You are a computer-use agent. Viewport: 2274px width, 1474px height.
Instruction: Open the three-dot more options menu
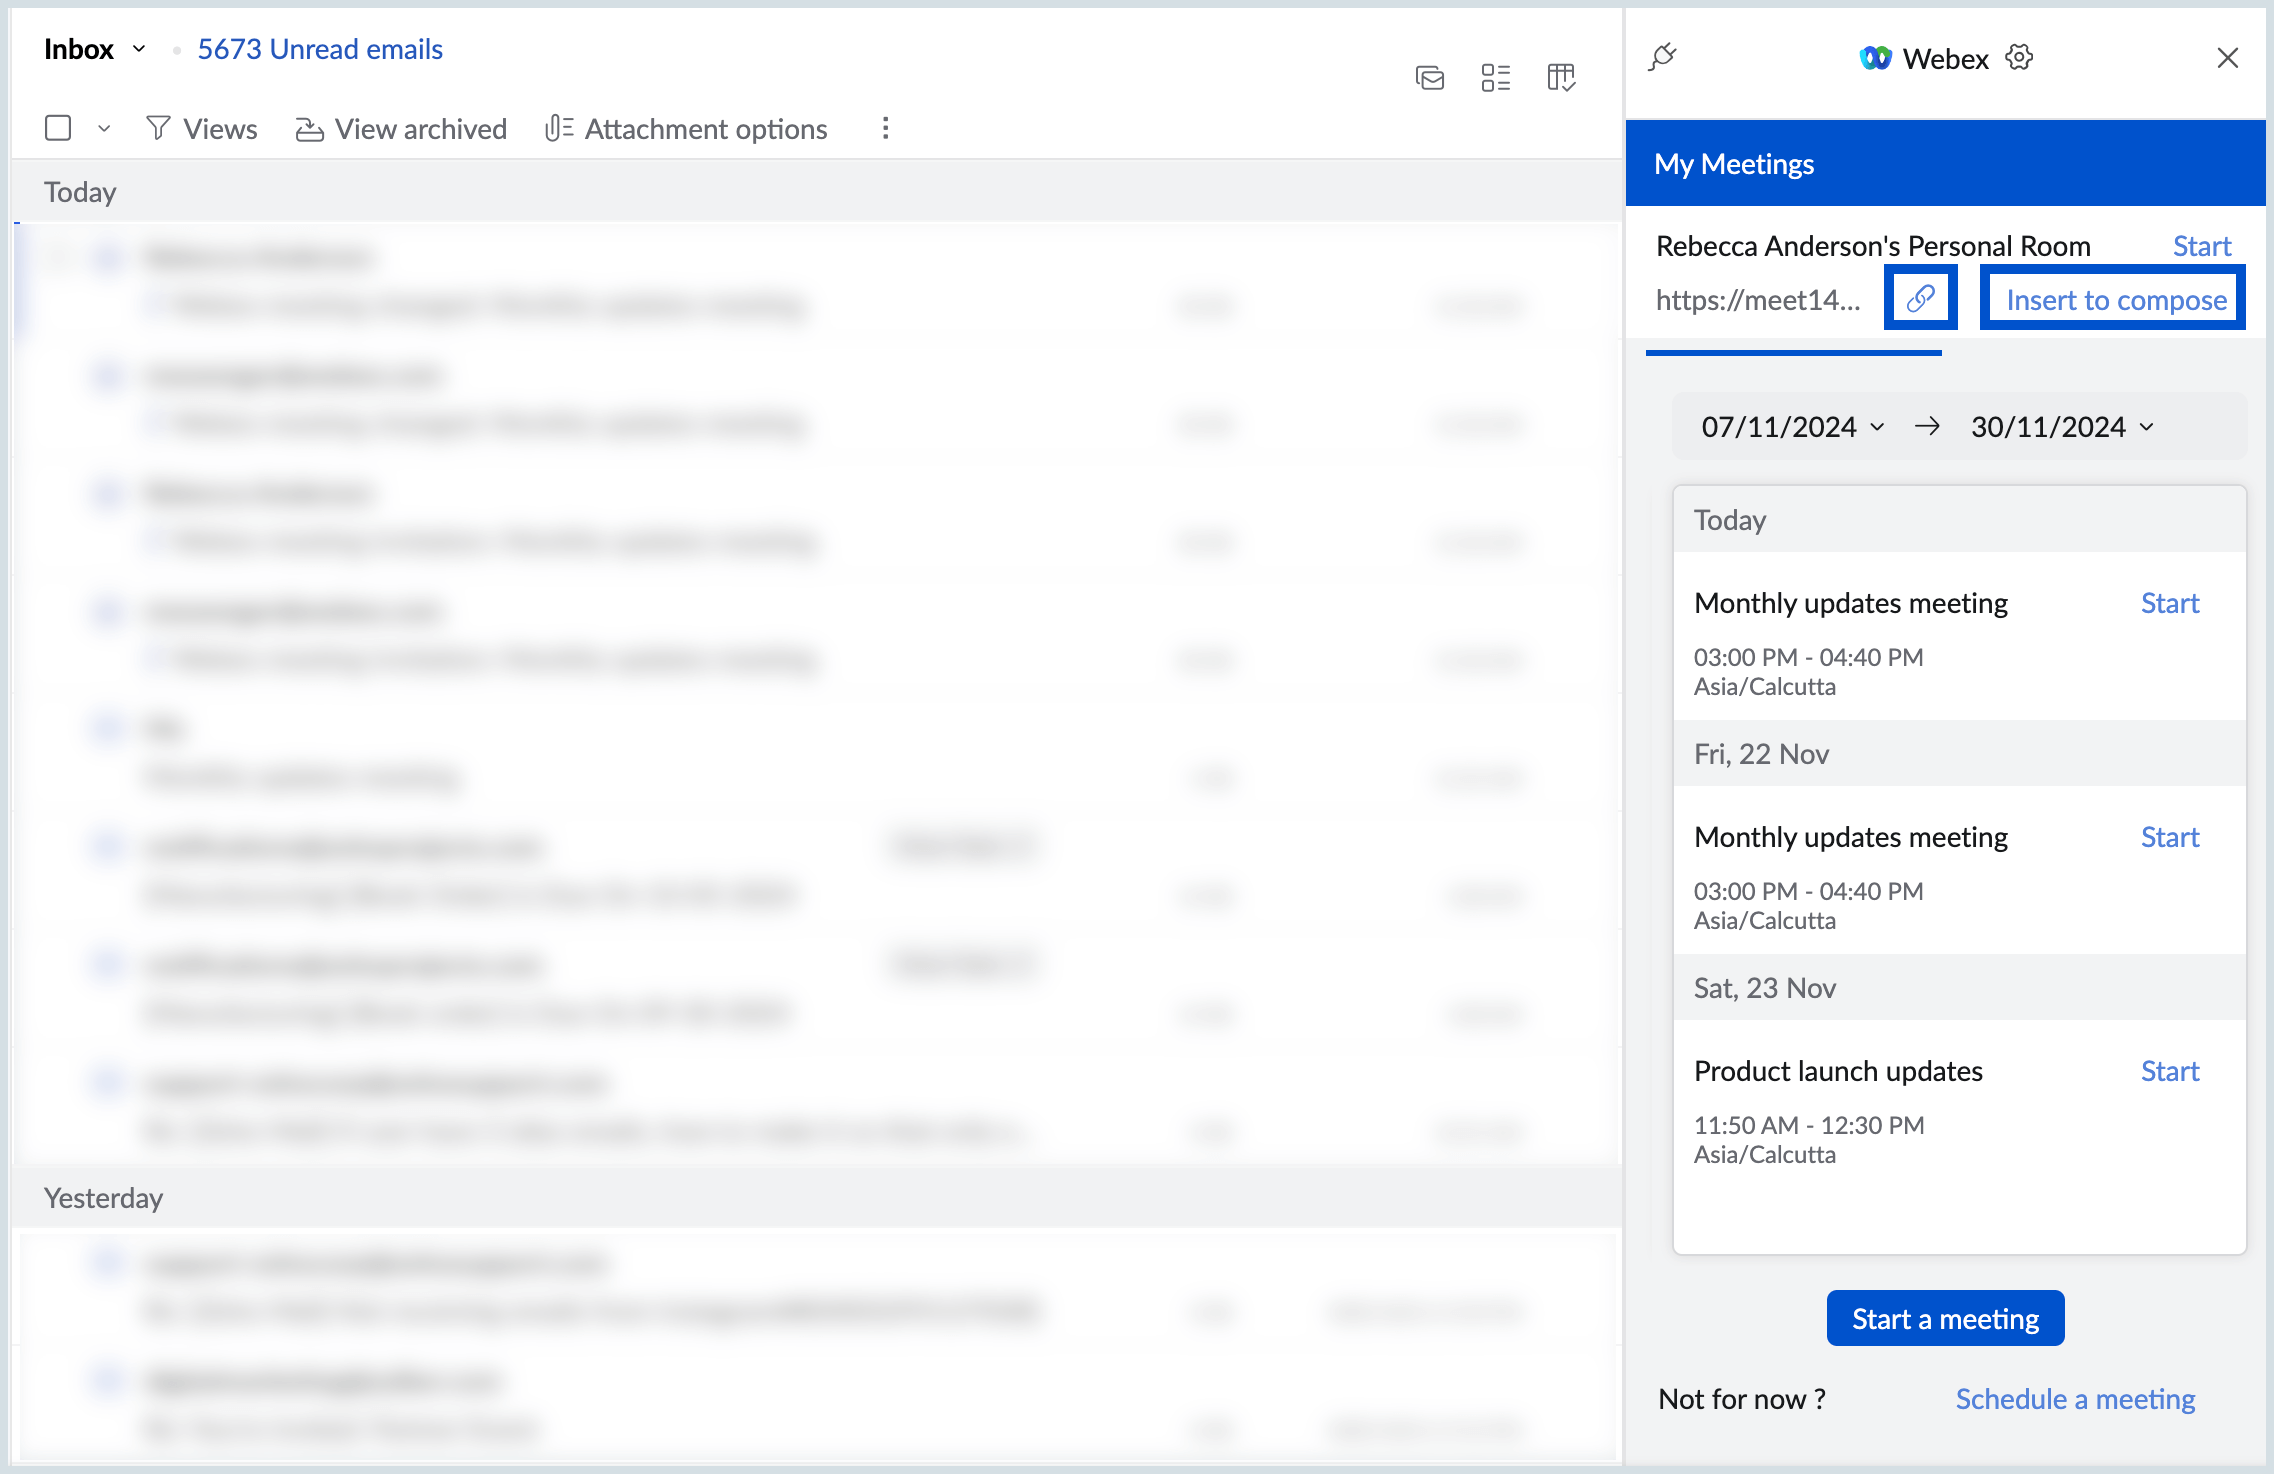click(885, 128)
